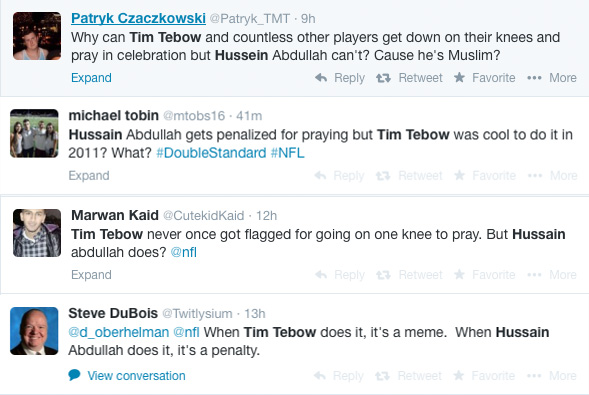Open the #NFL hashtag link
The height and width of the screenshot is (395, 589).
tap(287, 153)
